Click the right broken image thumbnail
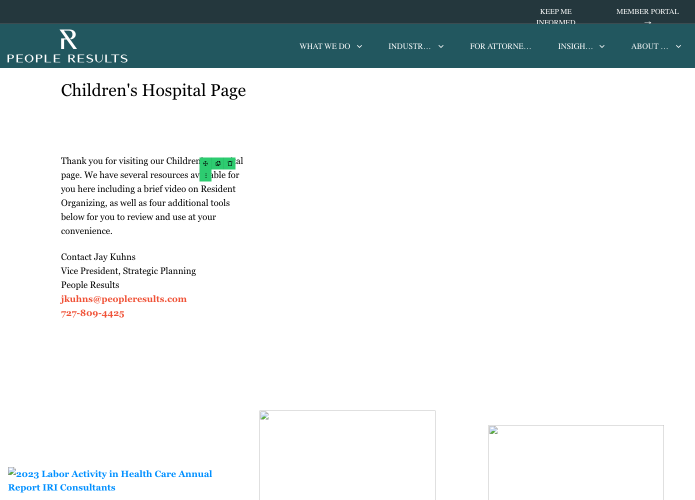Screen dimensions: 695x500 pyautogui.click(x=575, y=462)
